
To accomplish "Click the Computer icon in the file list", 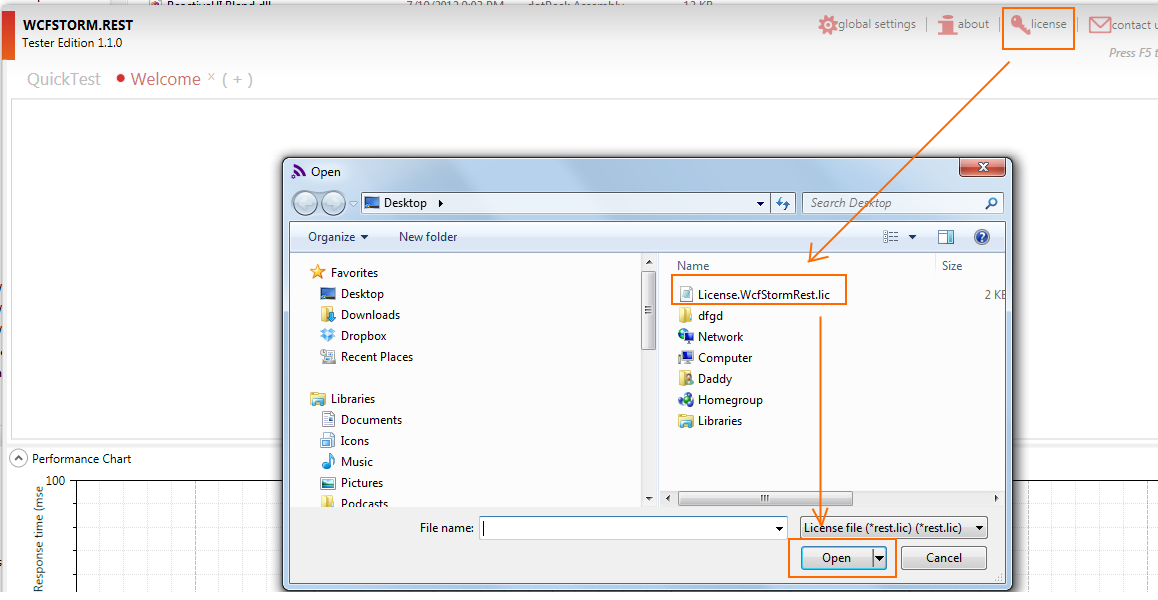I will pos(685,358).
